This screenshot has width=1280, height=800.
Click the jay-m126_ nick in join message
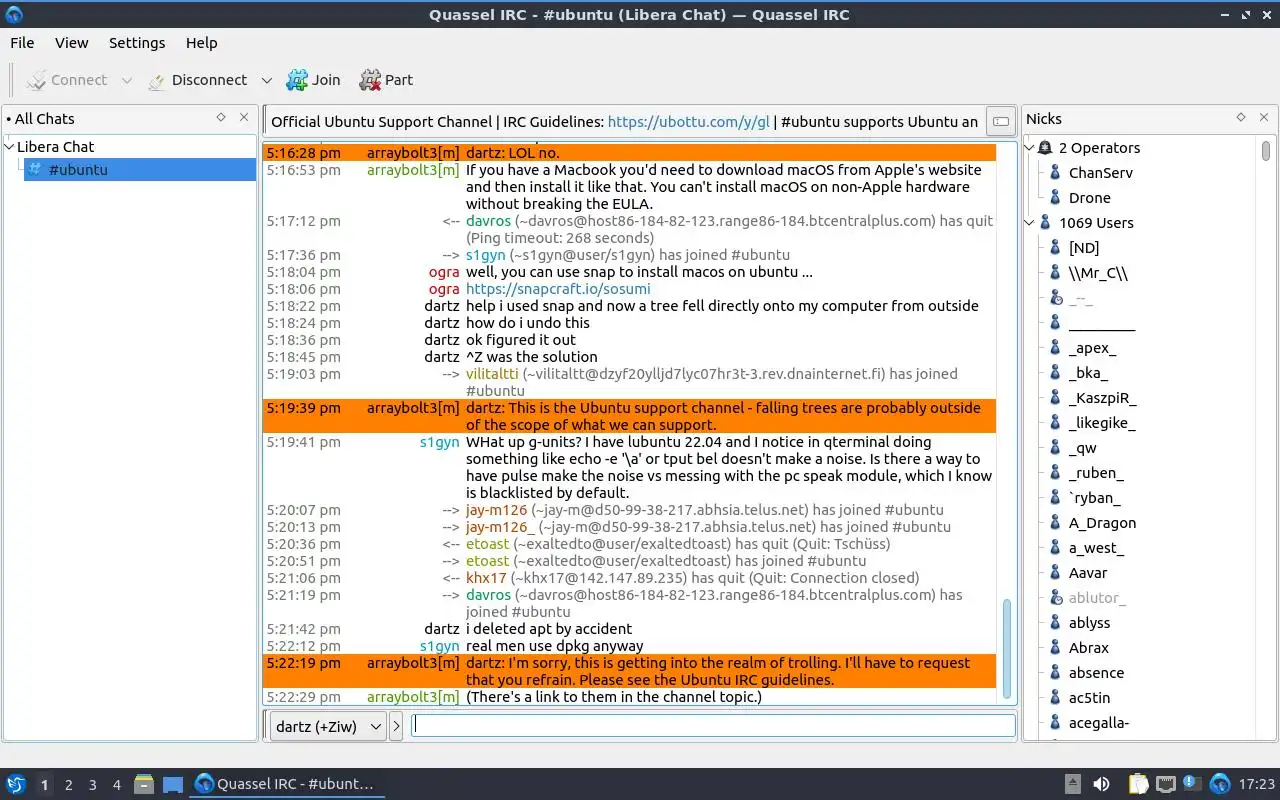(x=500, y=527)
